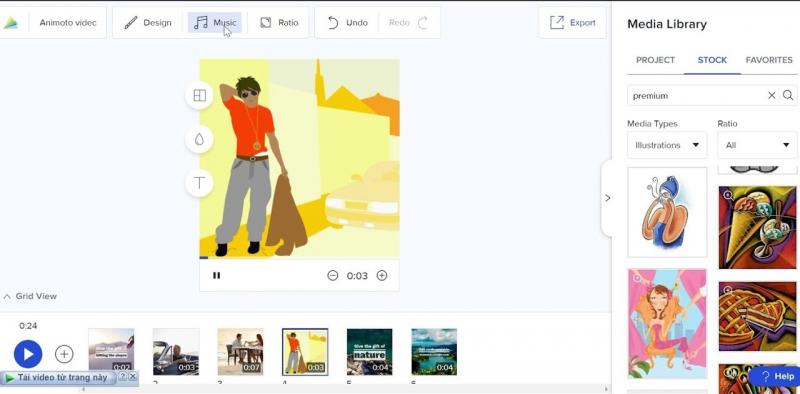Screen dimensions: 800x394
Task: Open the Media Types Illustrations dropdown
Action: (667, 145)
